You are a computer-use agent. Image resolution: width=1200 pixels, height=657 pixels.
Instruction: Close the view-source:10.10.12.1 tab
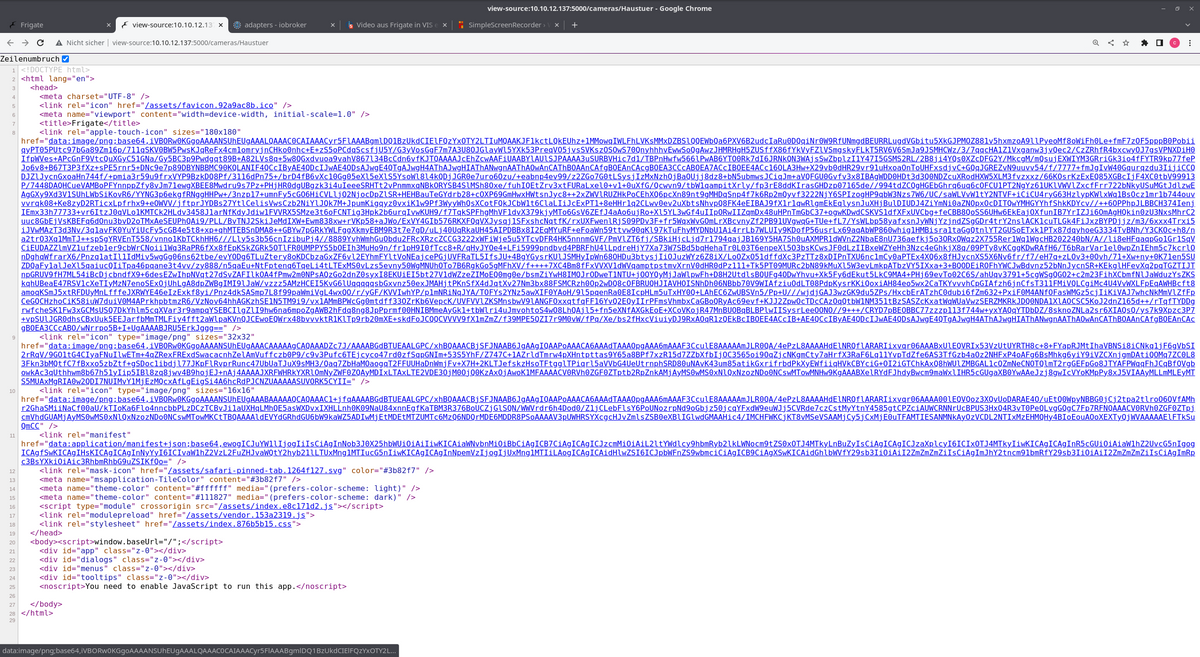[x=219, y=25]
